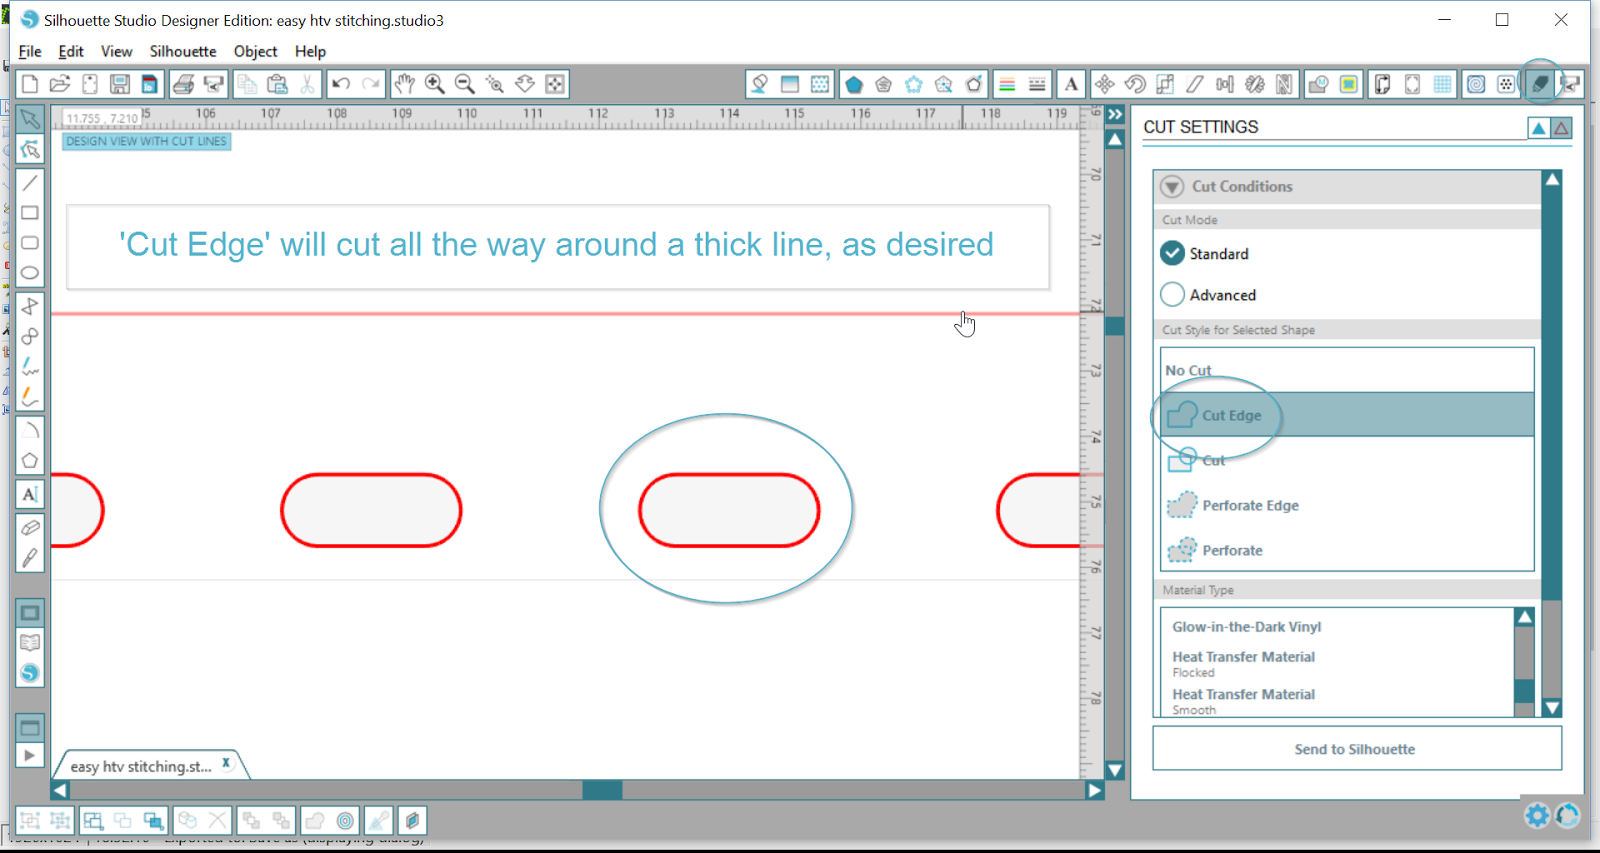Viewport: 1600px width, 853px height.
Task: Save the document with the floppy disk icon
Action: tap(120, 84)
